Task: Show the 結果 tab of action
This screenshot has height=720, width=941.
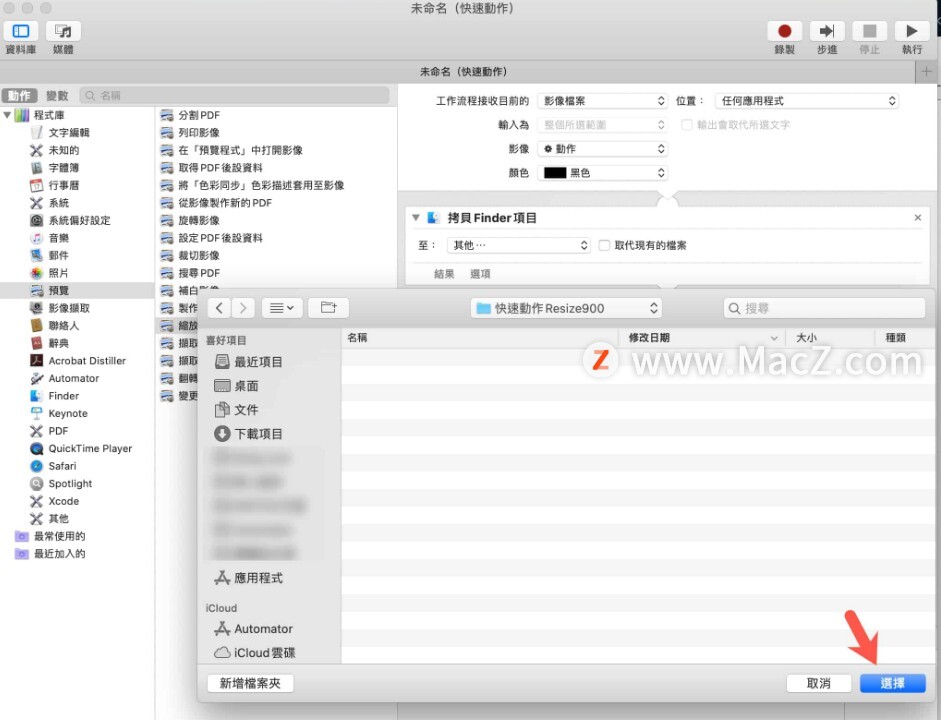Action: (x=444, y=274)
